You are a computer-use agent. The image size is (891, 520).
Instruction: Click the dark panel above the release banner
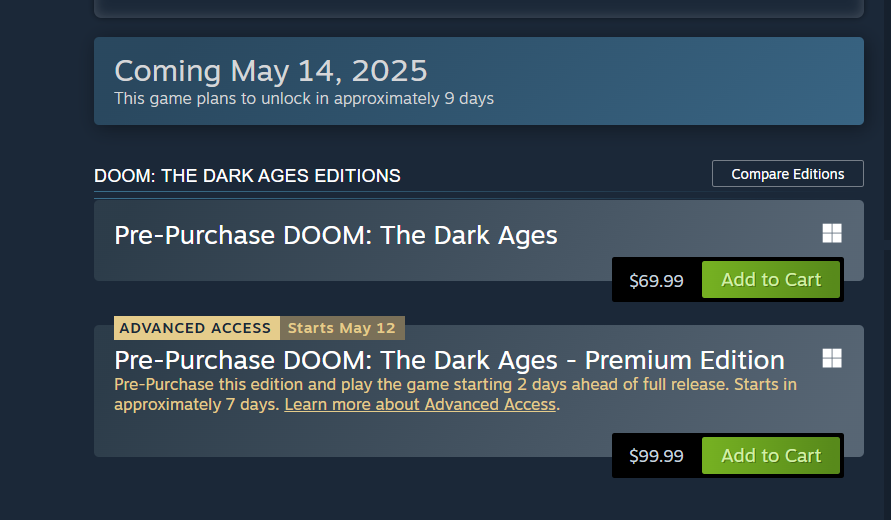click(x=478, y=8)
